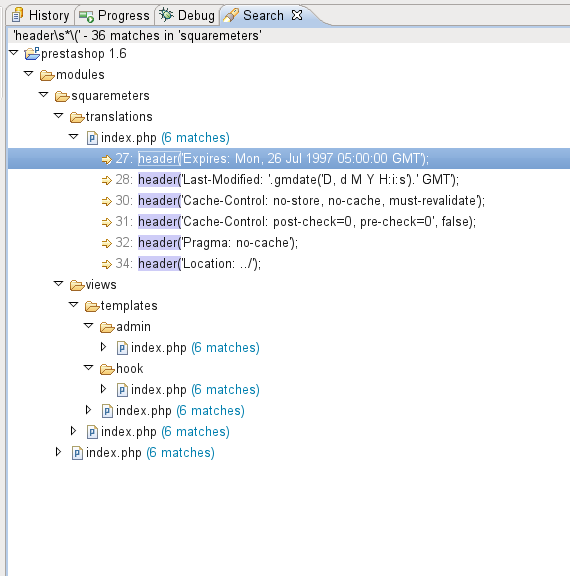Image resolution: width=570 pixels, height=576 pixels.
Task: Click the match arrow icon on line 28
Action: click(107, 180)
